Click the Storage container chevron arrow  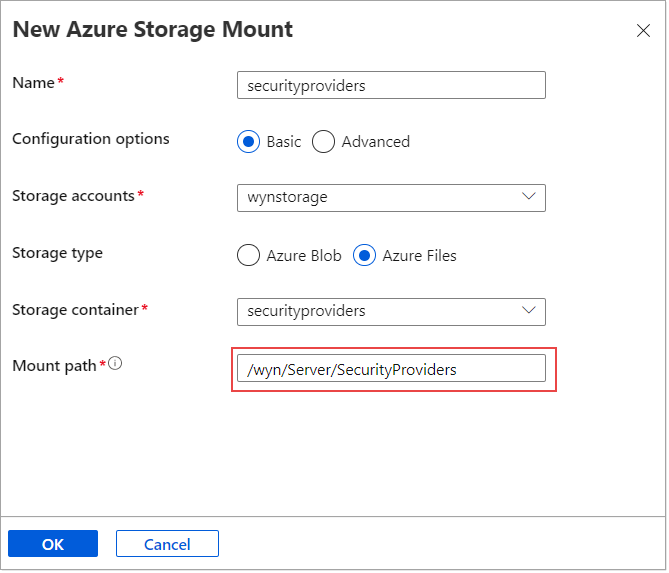529,311
